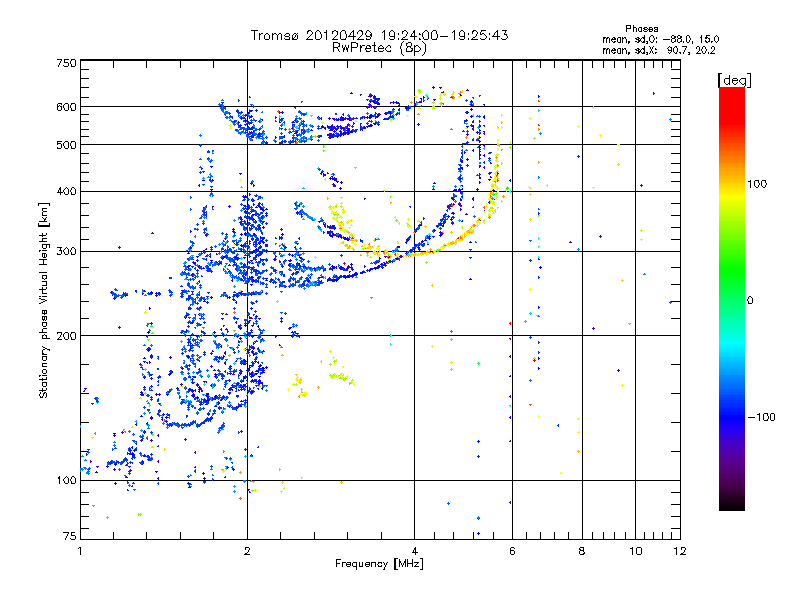This screenshot has height=600, width=800.
Task: Click the y-axis tick label '750'
Action: click(66, 63)
